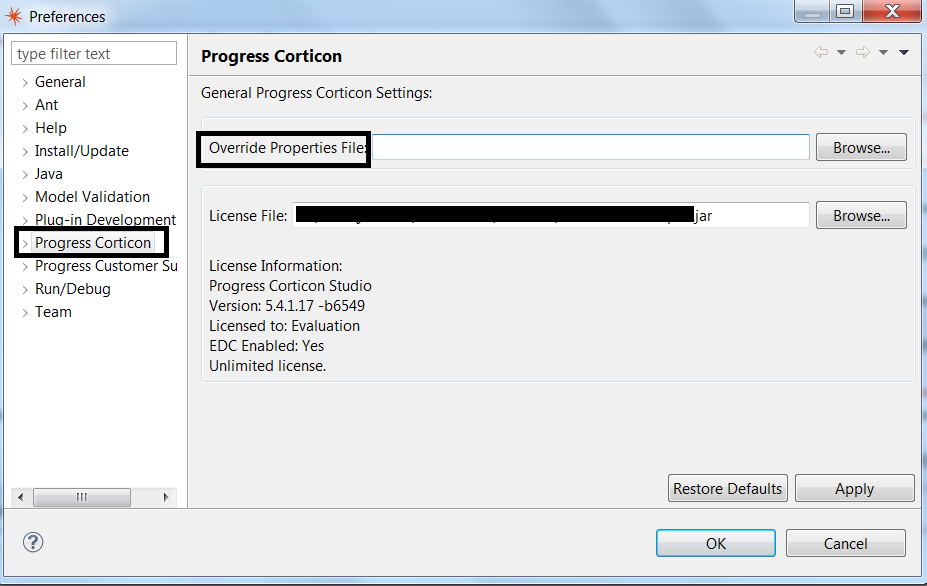Open the back history dropdown arrow
The height and width of the screenshot is (586, 927).
841,53
